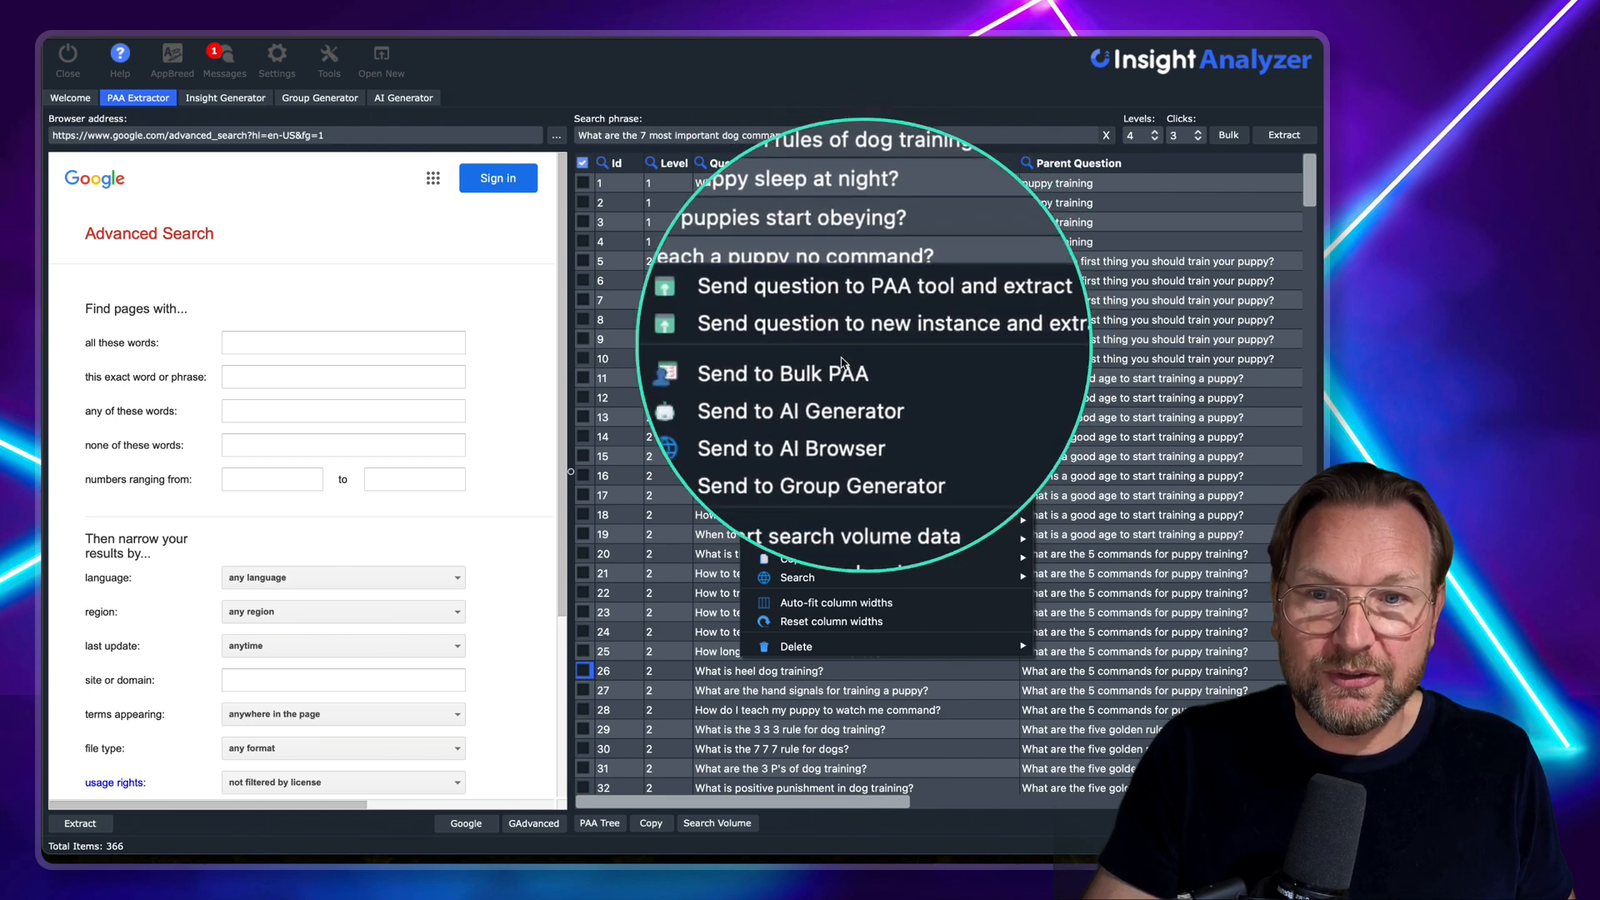This screenshot has width=1600, height=900.
Task: Click the ellipsis button next to browser address
Action: [x=556, y=135]
